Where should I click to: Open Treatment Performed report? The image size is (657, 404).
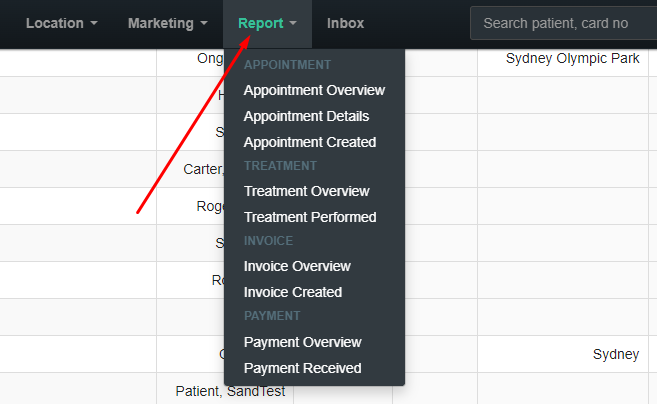[x=310, y=217]
